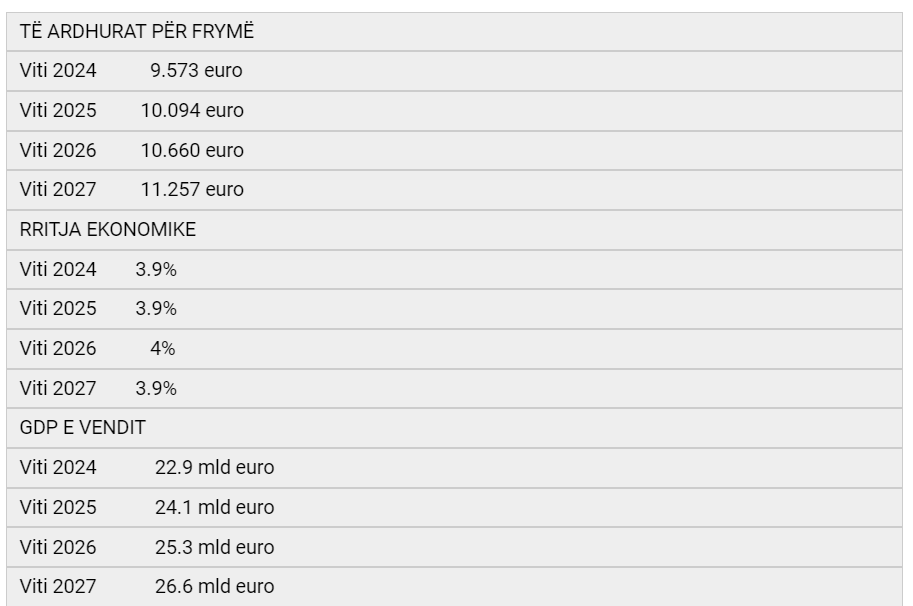
Task: Click the 3.9% growth for Viti 2025
Action: pyautogui.click(x=156, y=309)
